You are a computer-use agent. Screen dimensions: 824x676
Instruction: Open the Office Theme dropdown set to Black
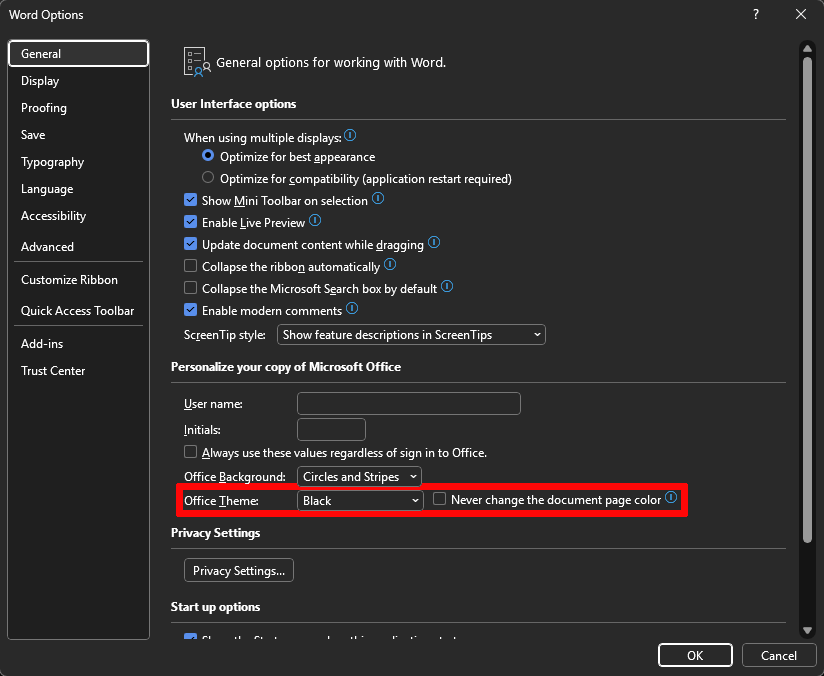360,501
